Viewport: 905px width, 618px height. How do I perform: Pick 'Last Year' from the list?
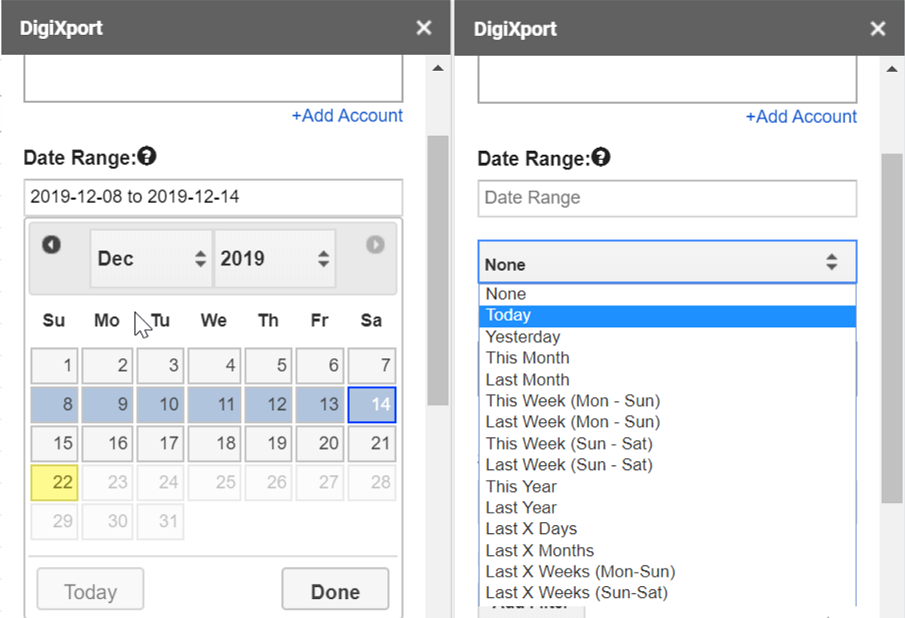tap(667, 508)
